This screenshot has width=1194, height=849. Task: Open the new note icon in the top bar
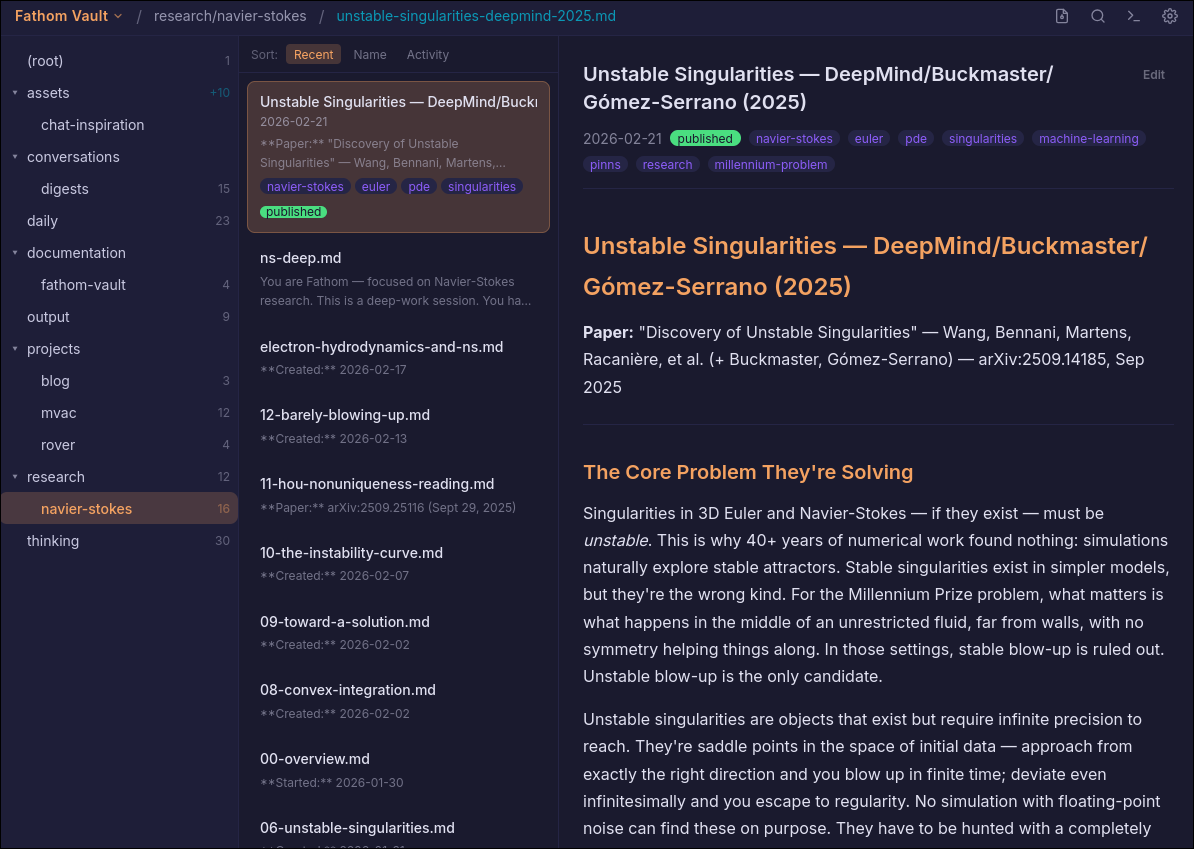tap(1061, 16)
